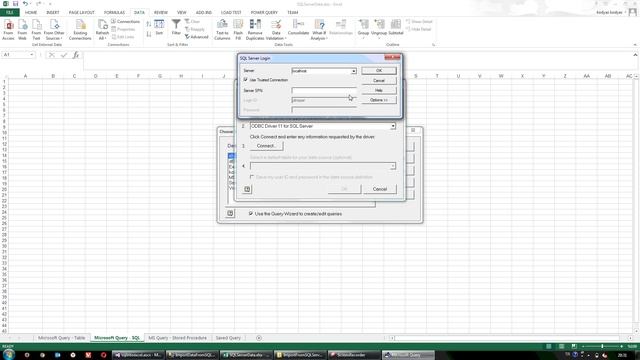Open the ODBC Driver 11 driver dropdown

coord(393,126)
